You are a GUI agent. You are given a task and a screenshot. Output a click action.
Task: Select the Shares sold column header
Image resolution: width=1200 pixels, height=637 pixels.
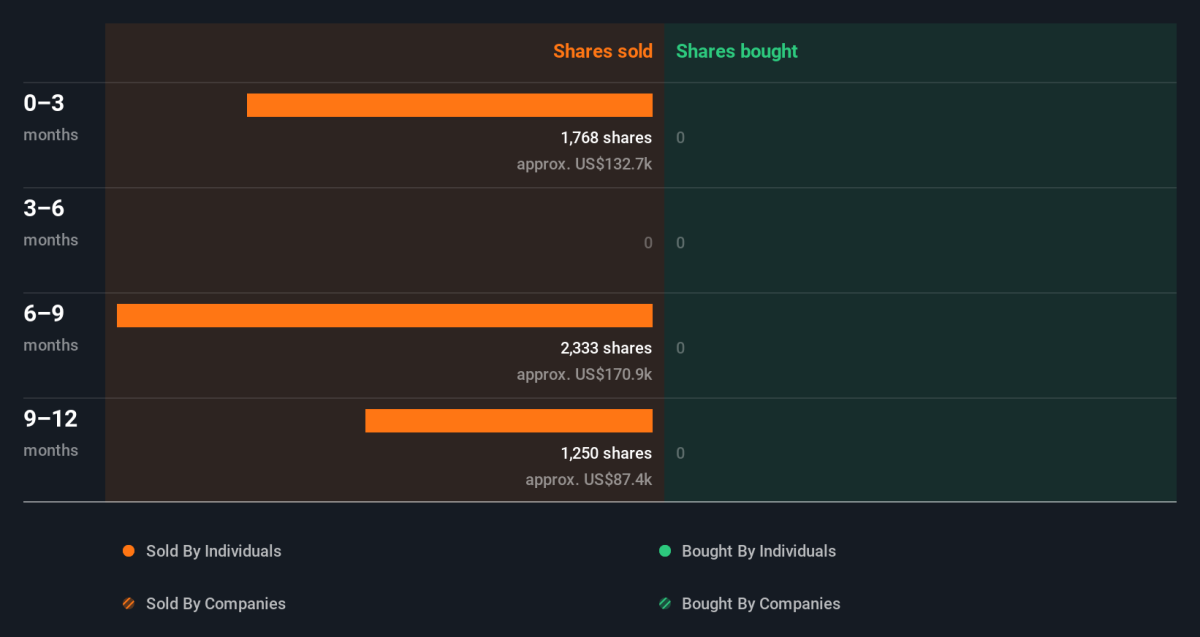tap(603, 51)
